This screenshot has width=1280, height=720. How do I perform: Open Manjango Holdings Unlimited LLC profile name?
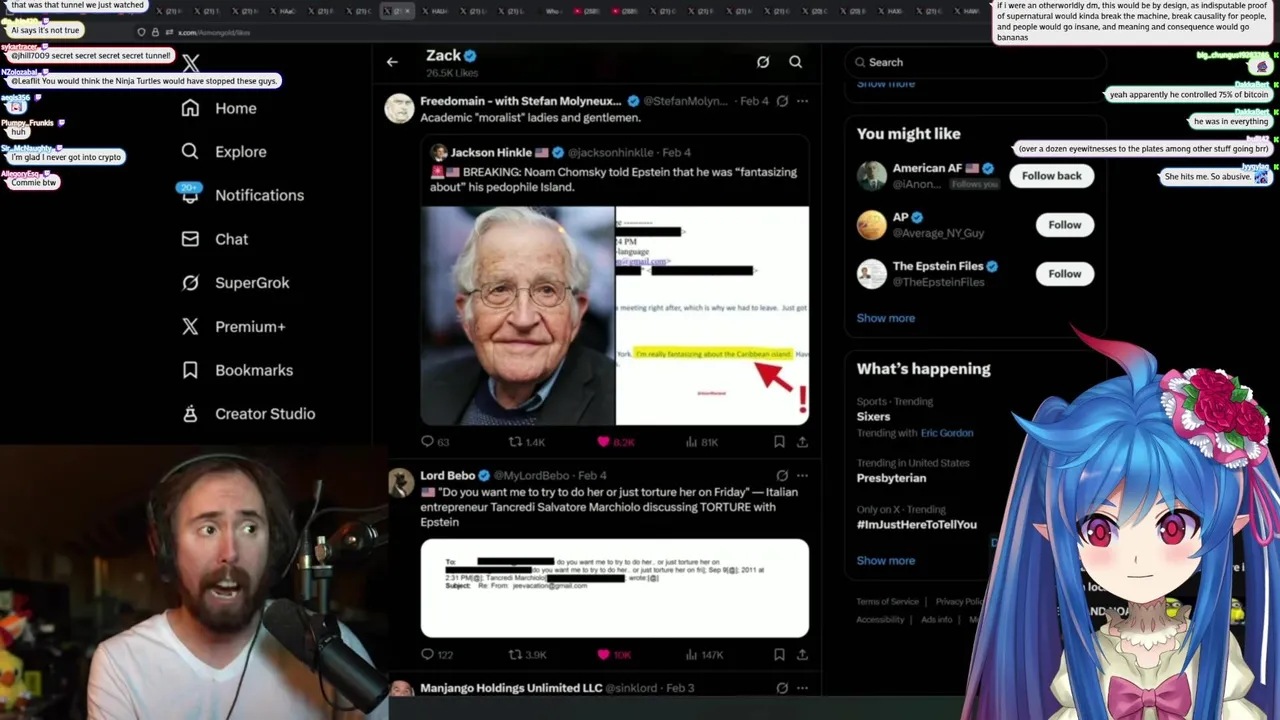pyautogui.click(x=511, y=688)
